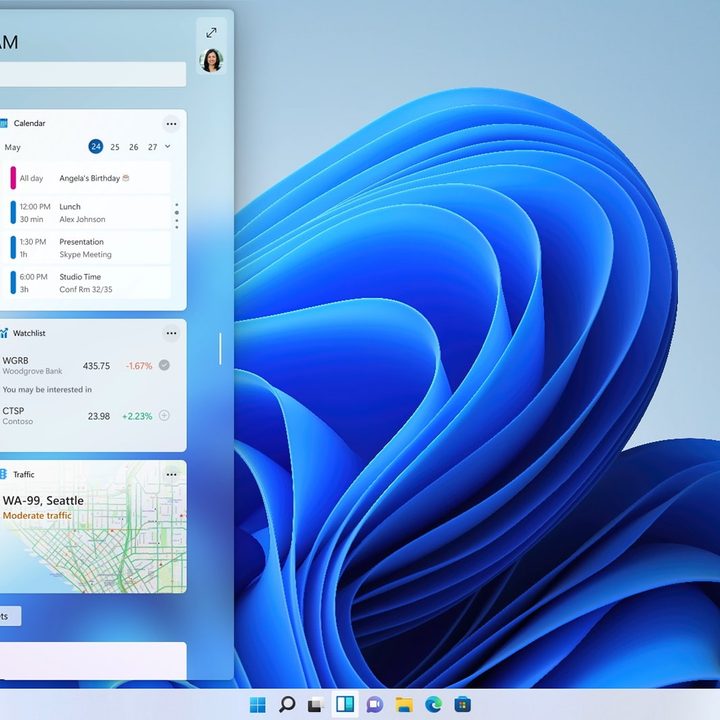Expand the widgets panel to full view
Image resolution: width=720 pixels, height=720 pixels.
(211, 33)
